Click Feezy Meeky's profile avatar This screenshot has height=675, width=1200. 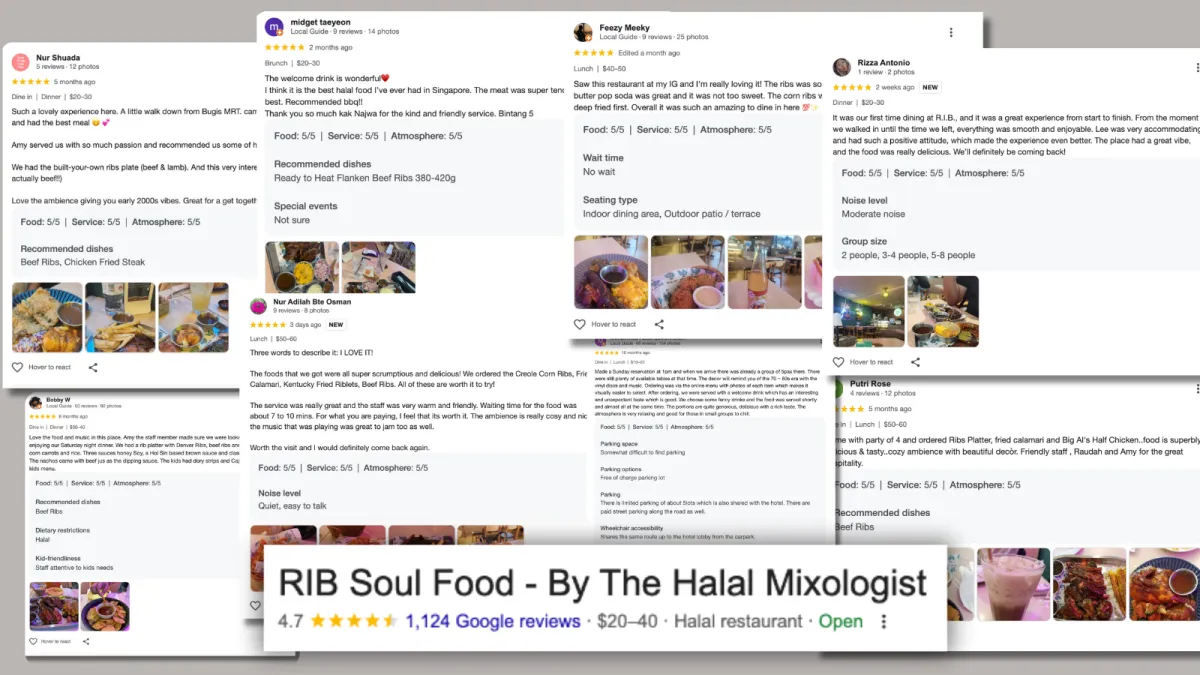[583, 32]
